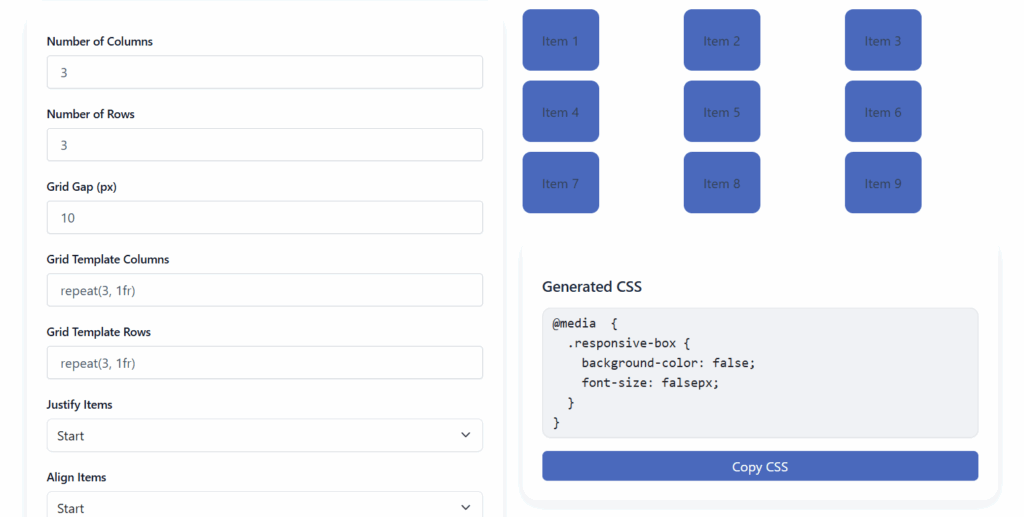Choose Item 3 grid cell
1024x517 pixels.
[x=882, y=41]
